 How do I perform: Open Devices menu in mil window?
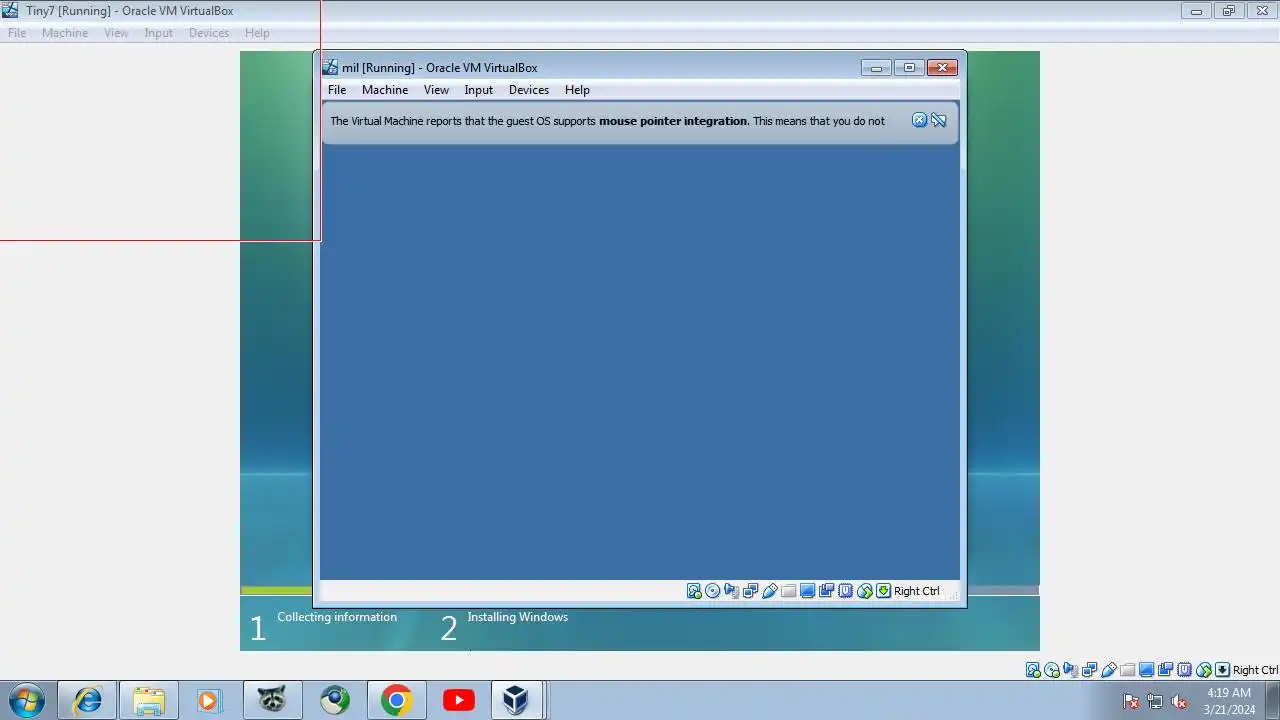coord(529,90)
